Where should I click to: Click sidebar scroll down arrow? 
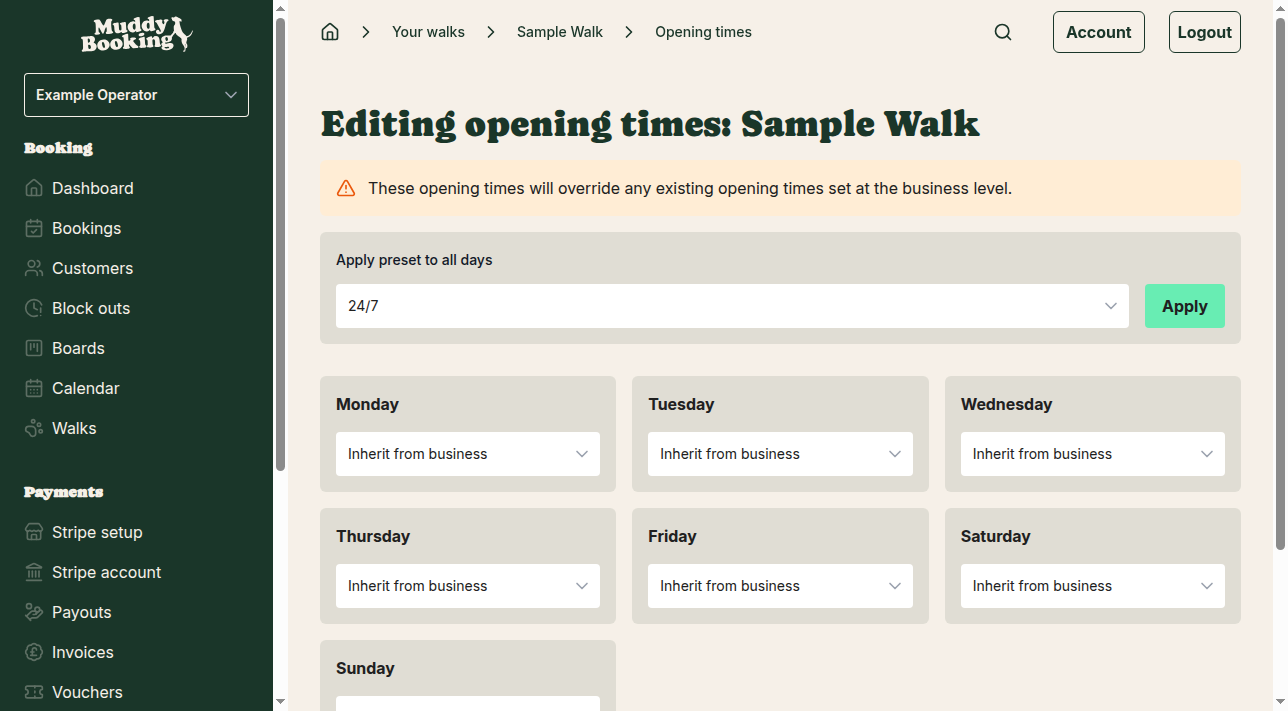click(x=281, y=702)
